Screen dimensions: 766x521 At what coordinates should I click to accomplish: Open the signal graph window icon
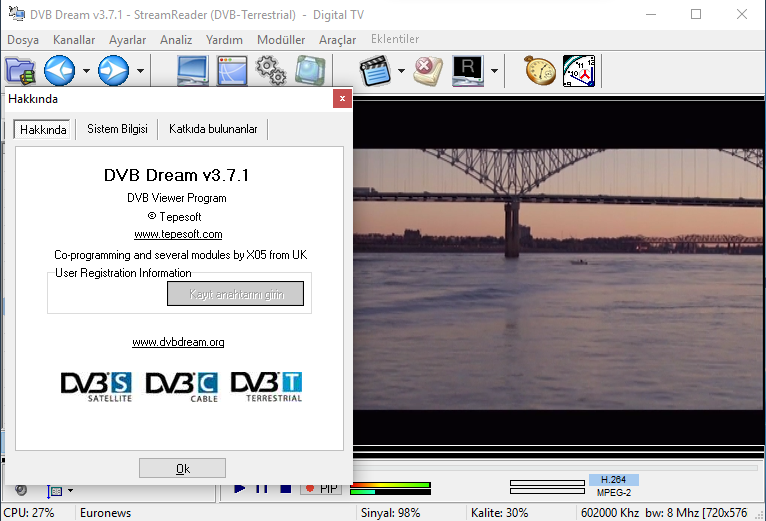pyautogui.click(x=232, y=71)
